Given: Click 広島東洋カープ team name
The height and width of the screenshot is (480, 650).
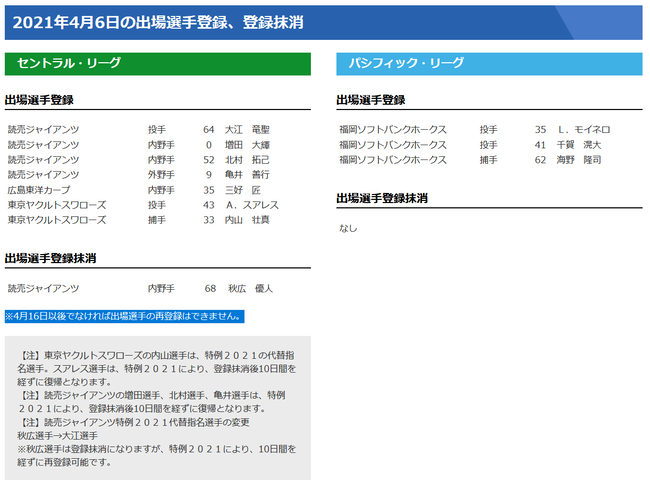Looking at the screenshot, I should (x=39, y=190).
